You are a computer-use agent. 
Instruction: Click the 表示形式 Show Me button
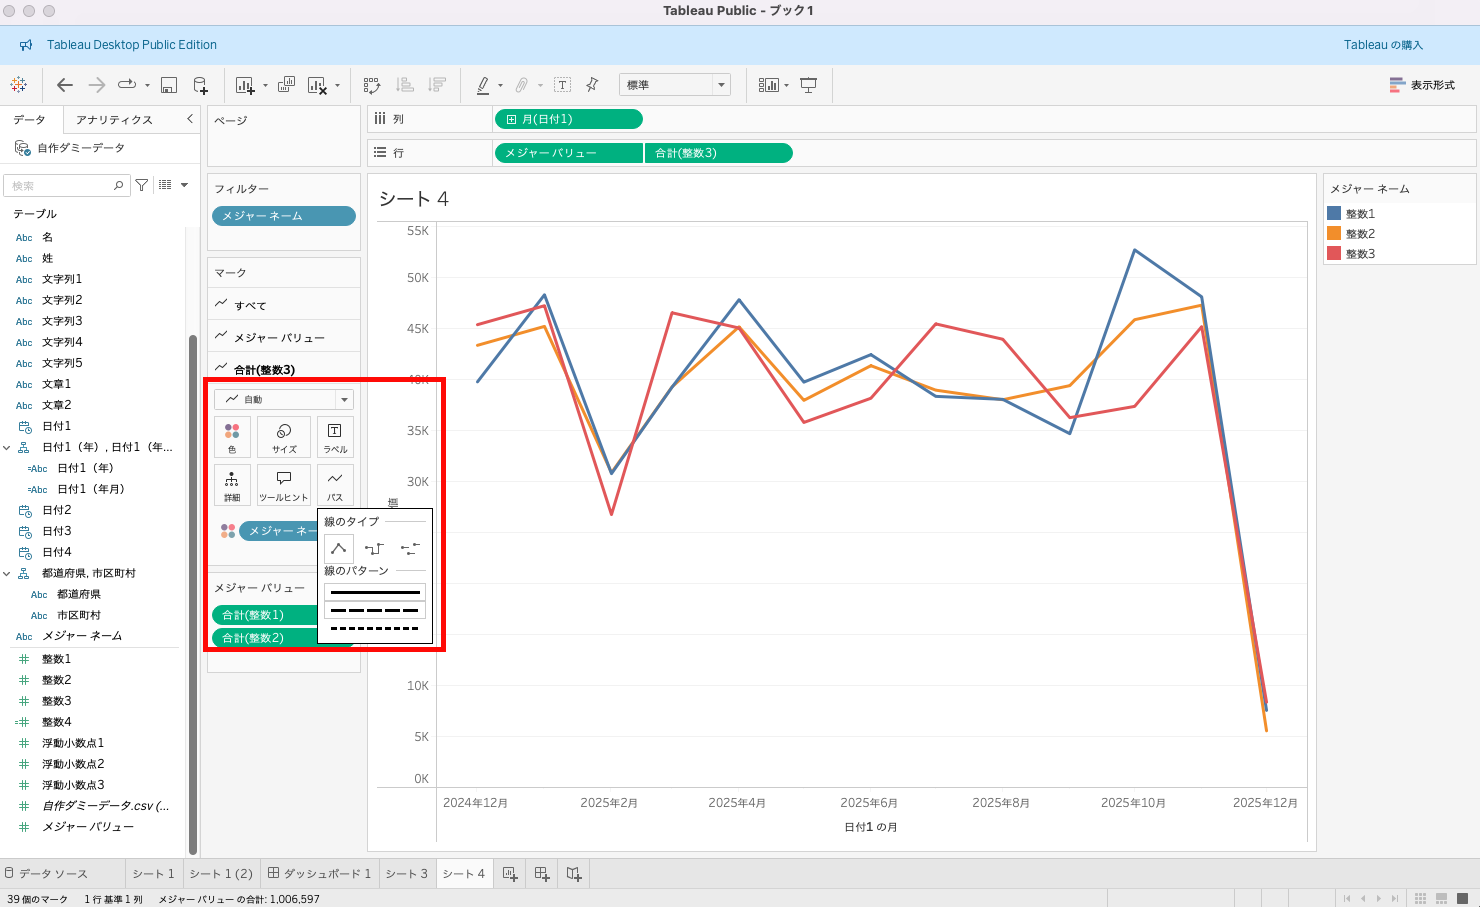coord(1422,85)
